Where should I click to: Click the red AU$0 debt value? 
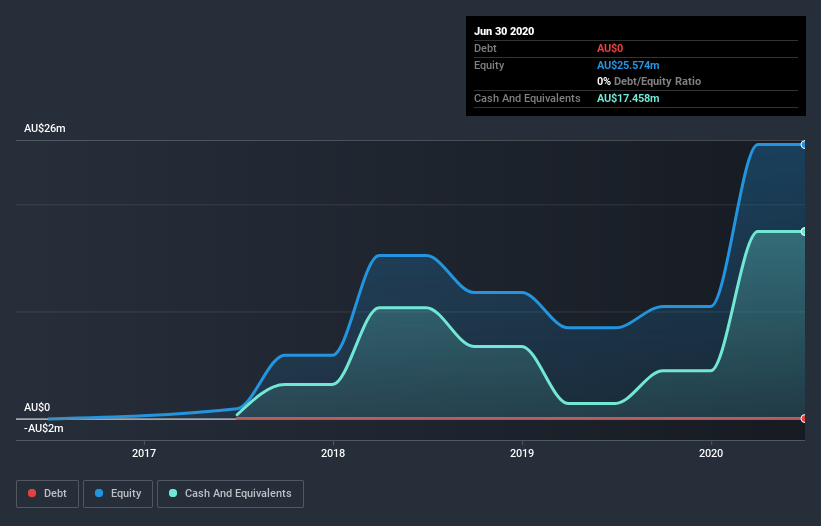(x=610, y=48)
